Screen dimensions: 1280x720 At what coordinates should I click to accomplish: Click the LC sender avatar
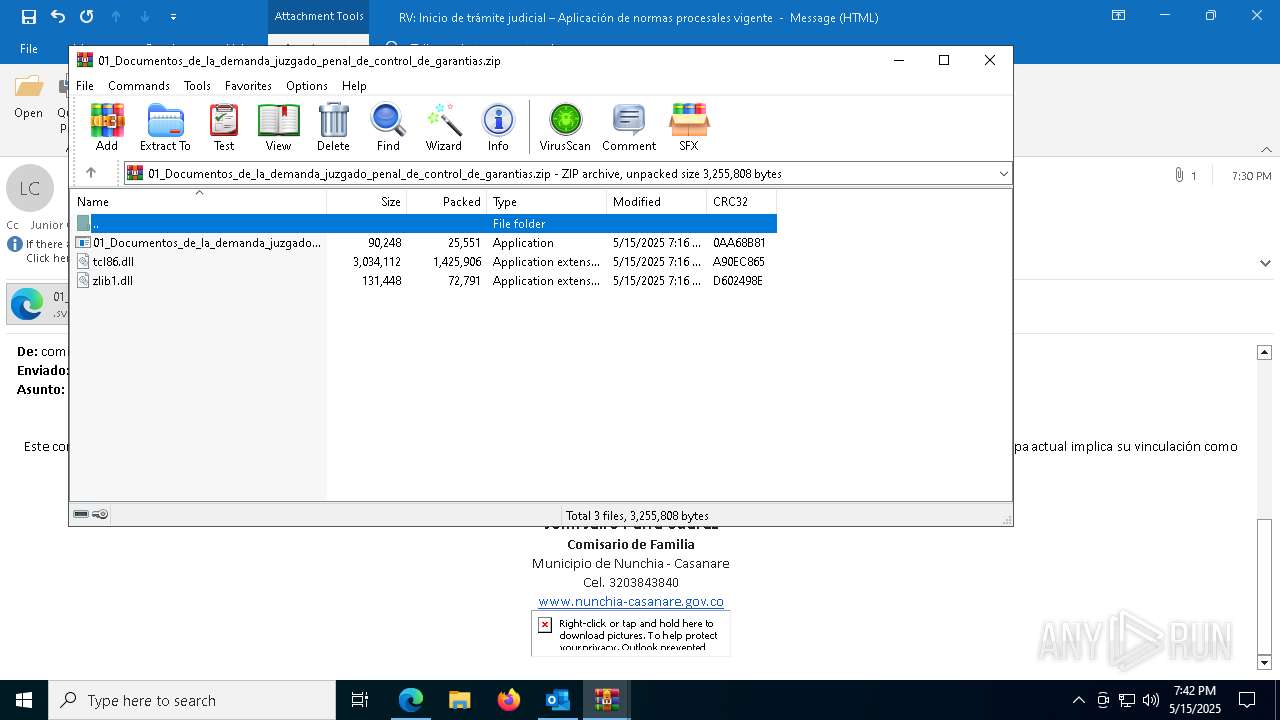(x=30, y=188)
